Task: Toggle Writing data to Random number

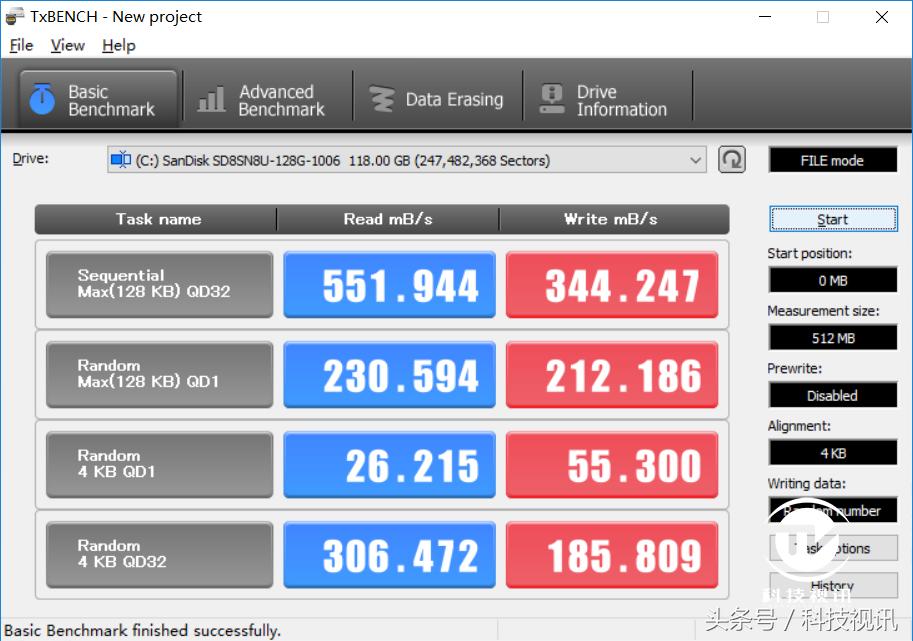Action: (833, 510)
